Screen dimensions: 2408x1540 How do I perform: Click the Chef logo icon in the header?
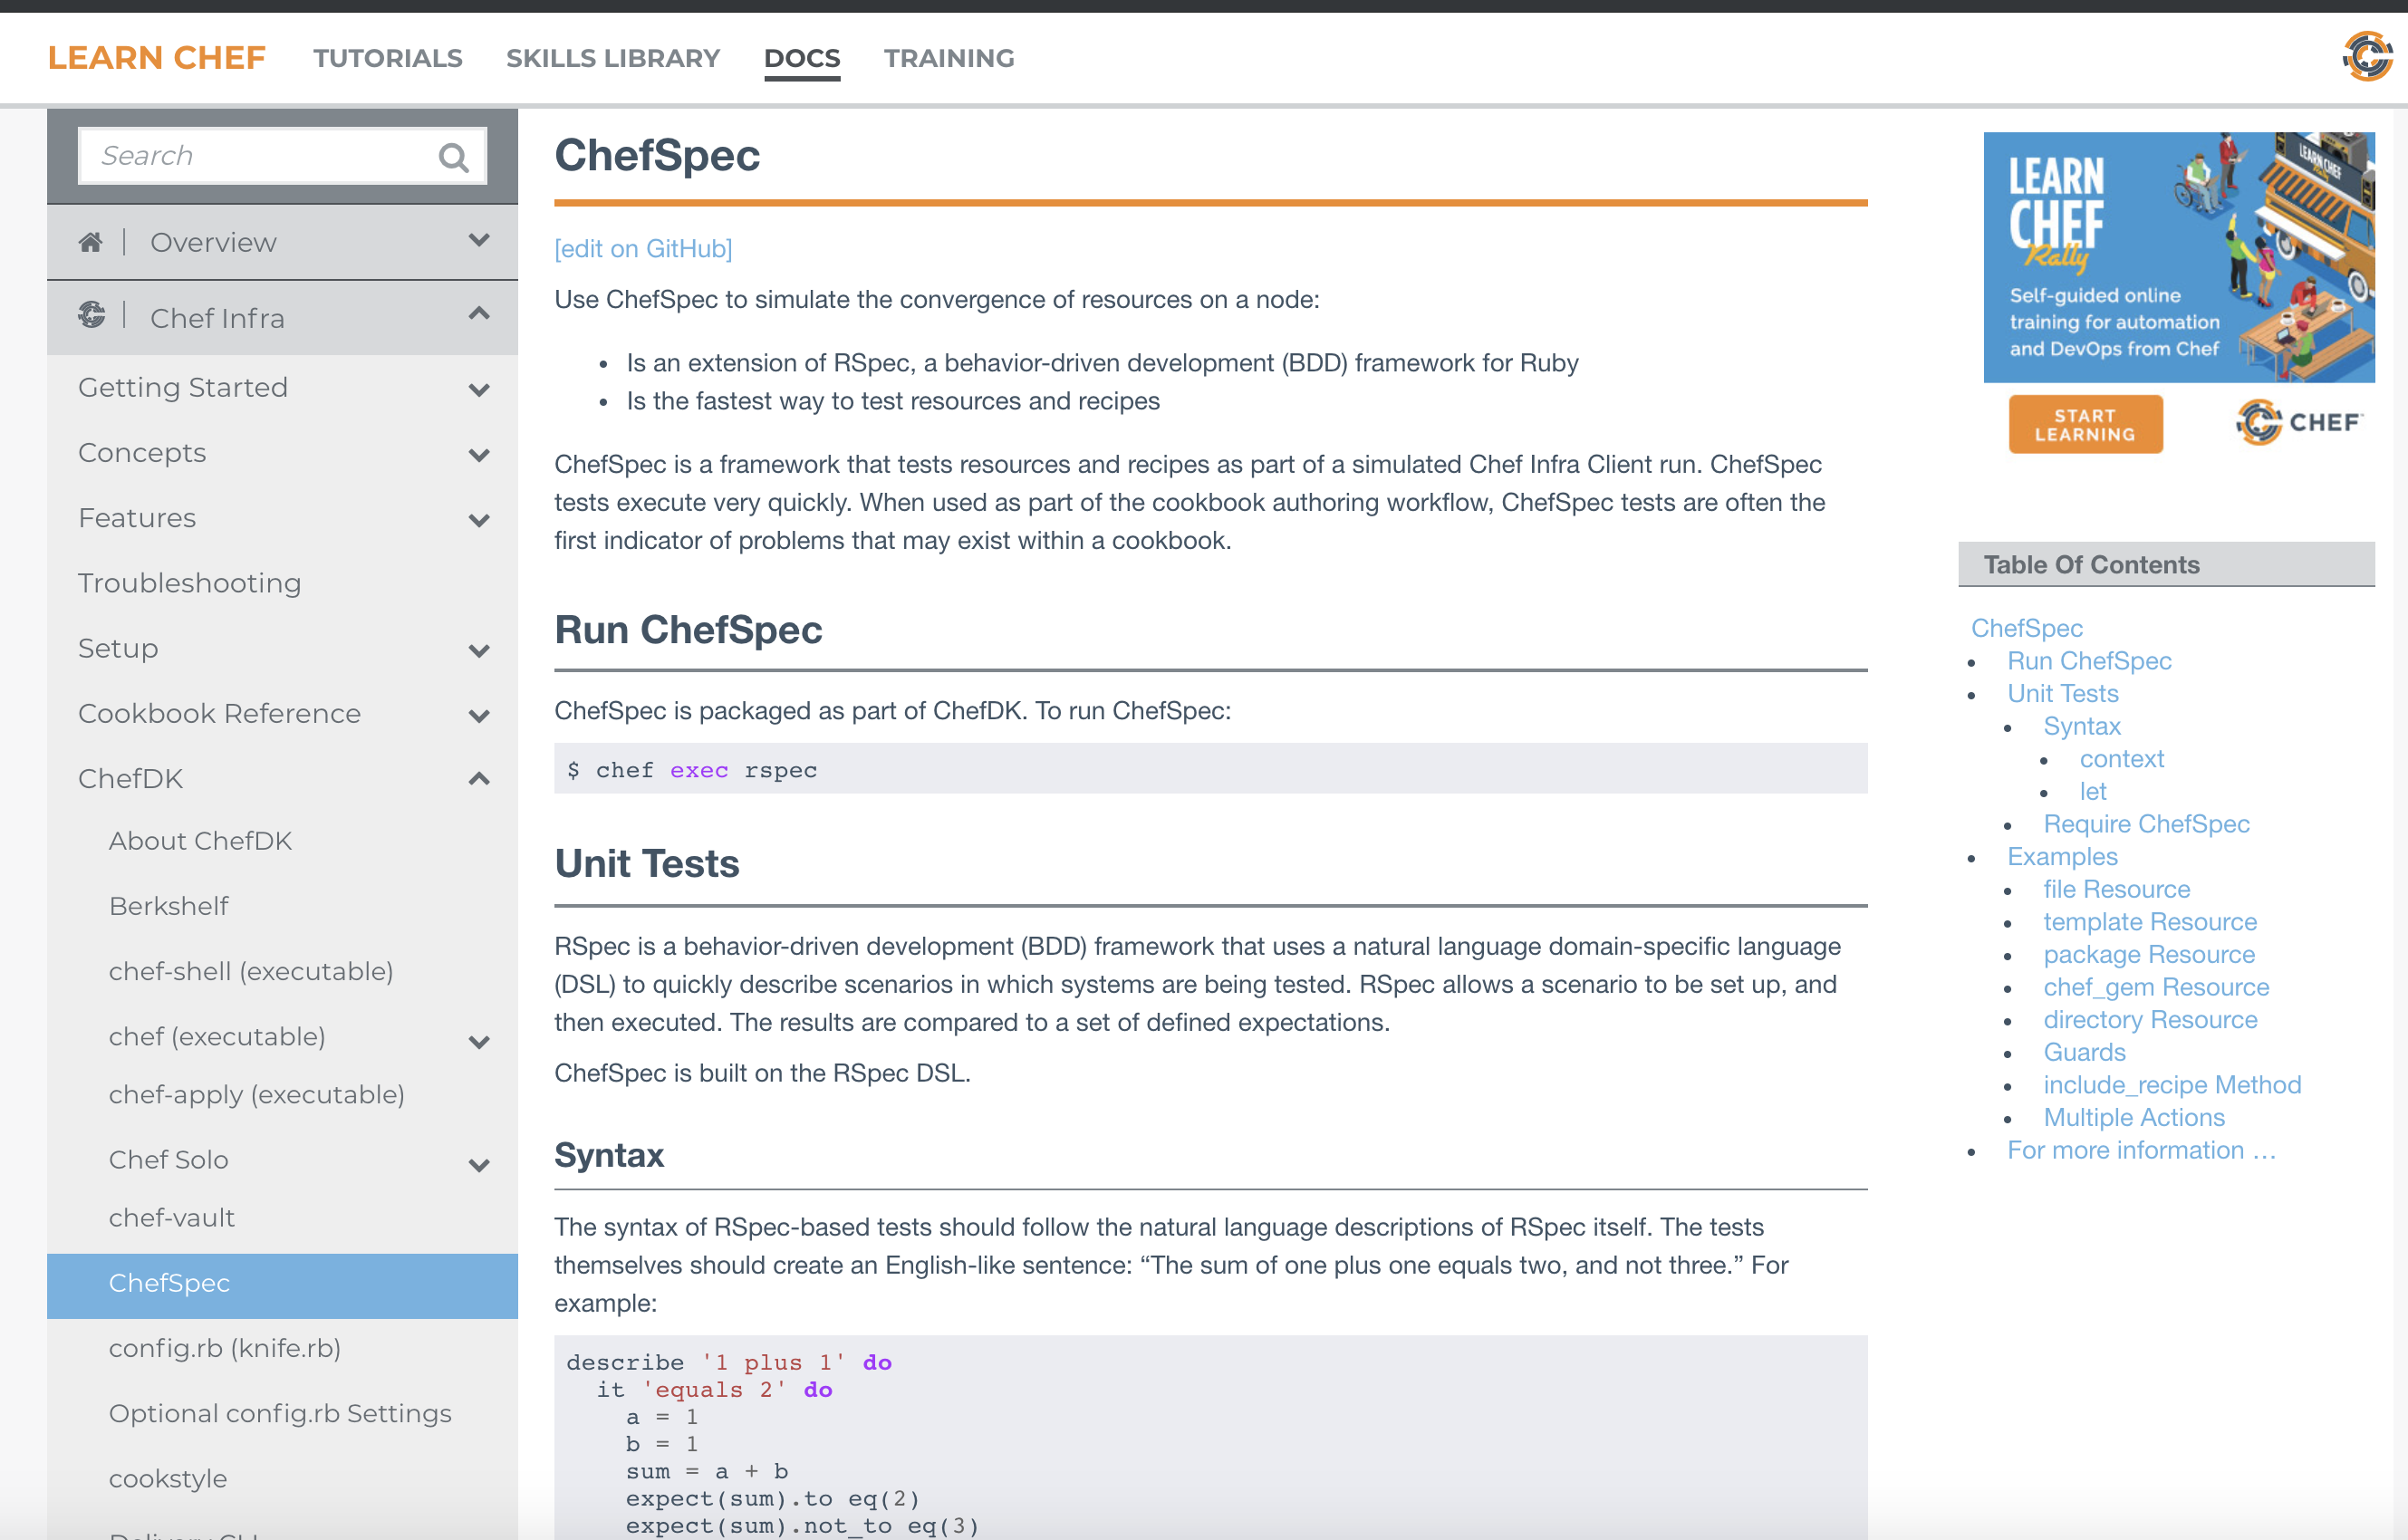point(2367,56)
